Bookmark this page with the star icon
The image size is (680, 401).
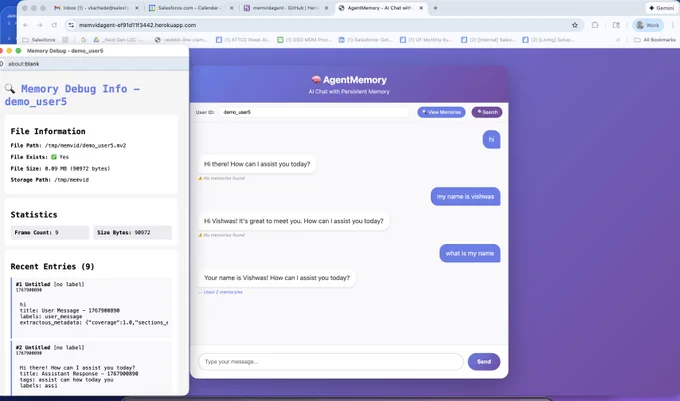pos(575,25)
